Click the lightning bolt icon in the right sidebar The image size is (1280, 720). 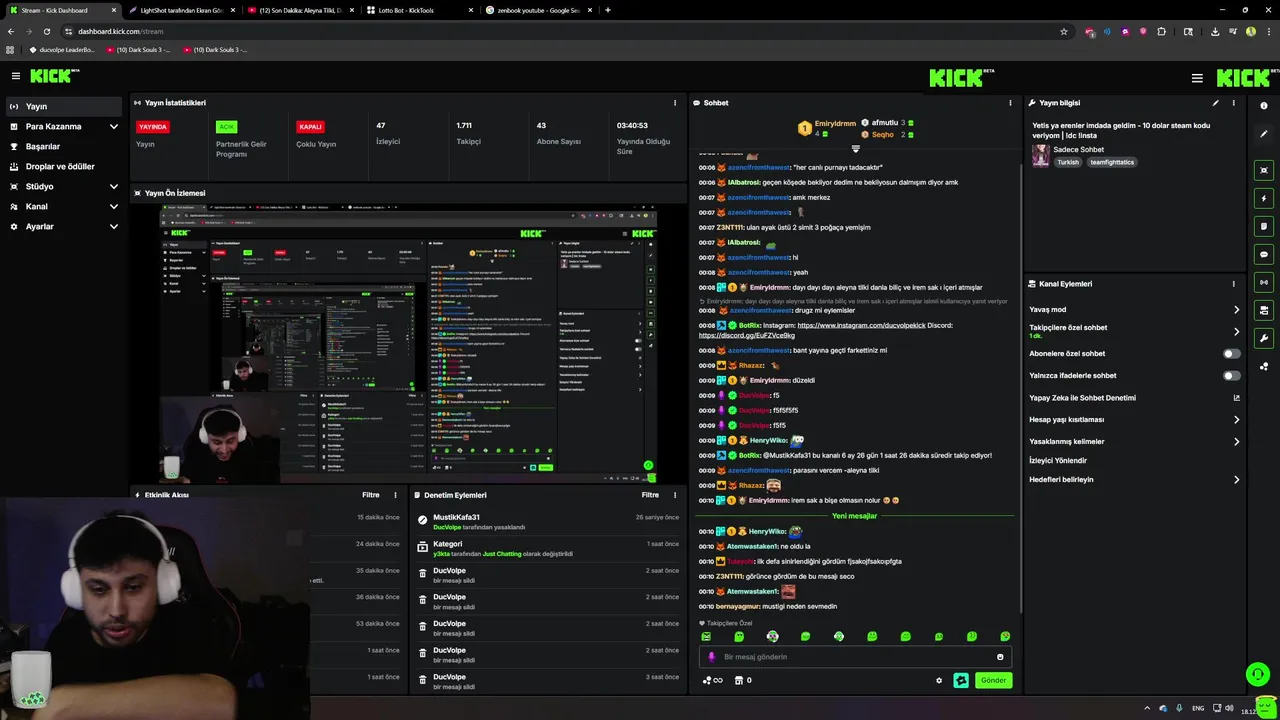click(x=1264, y=198)
